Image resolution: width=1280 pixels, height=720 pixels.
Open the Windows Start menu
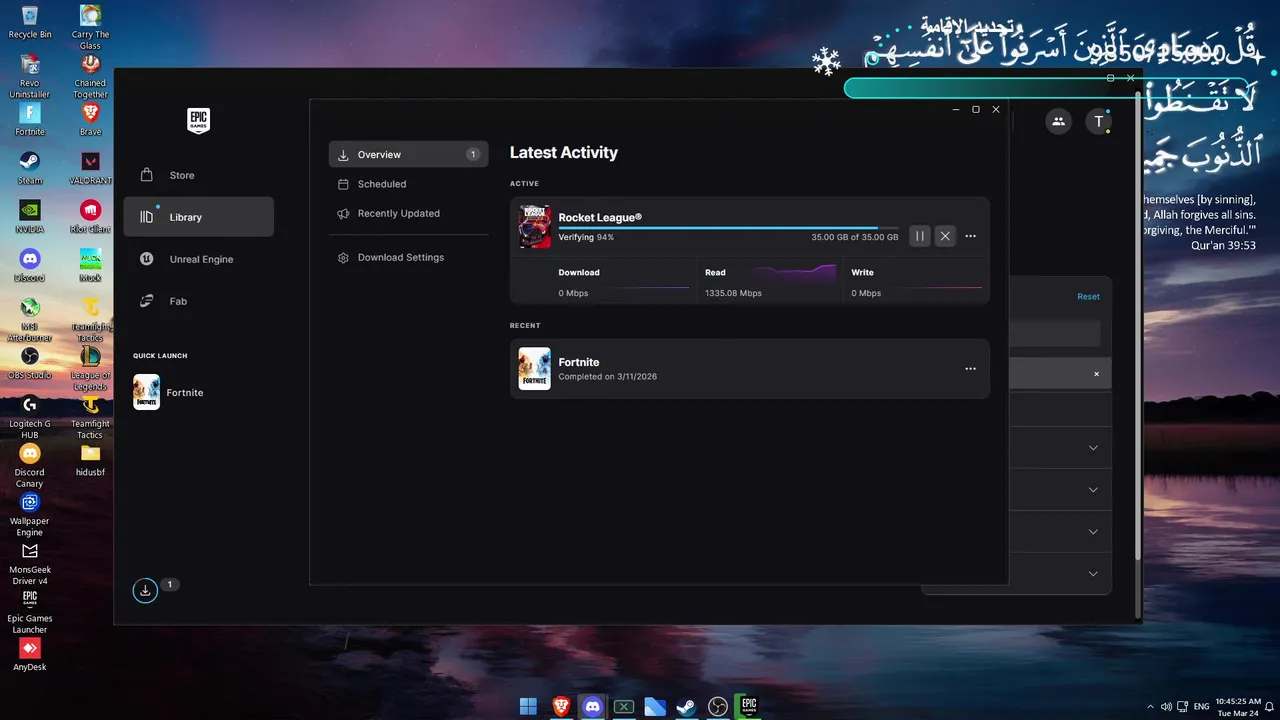(529, 707)
